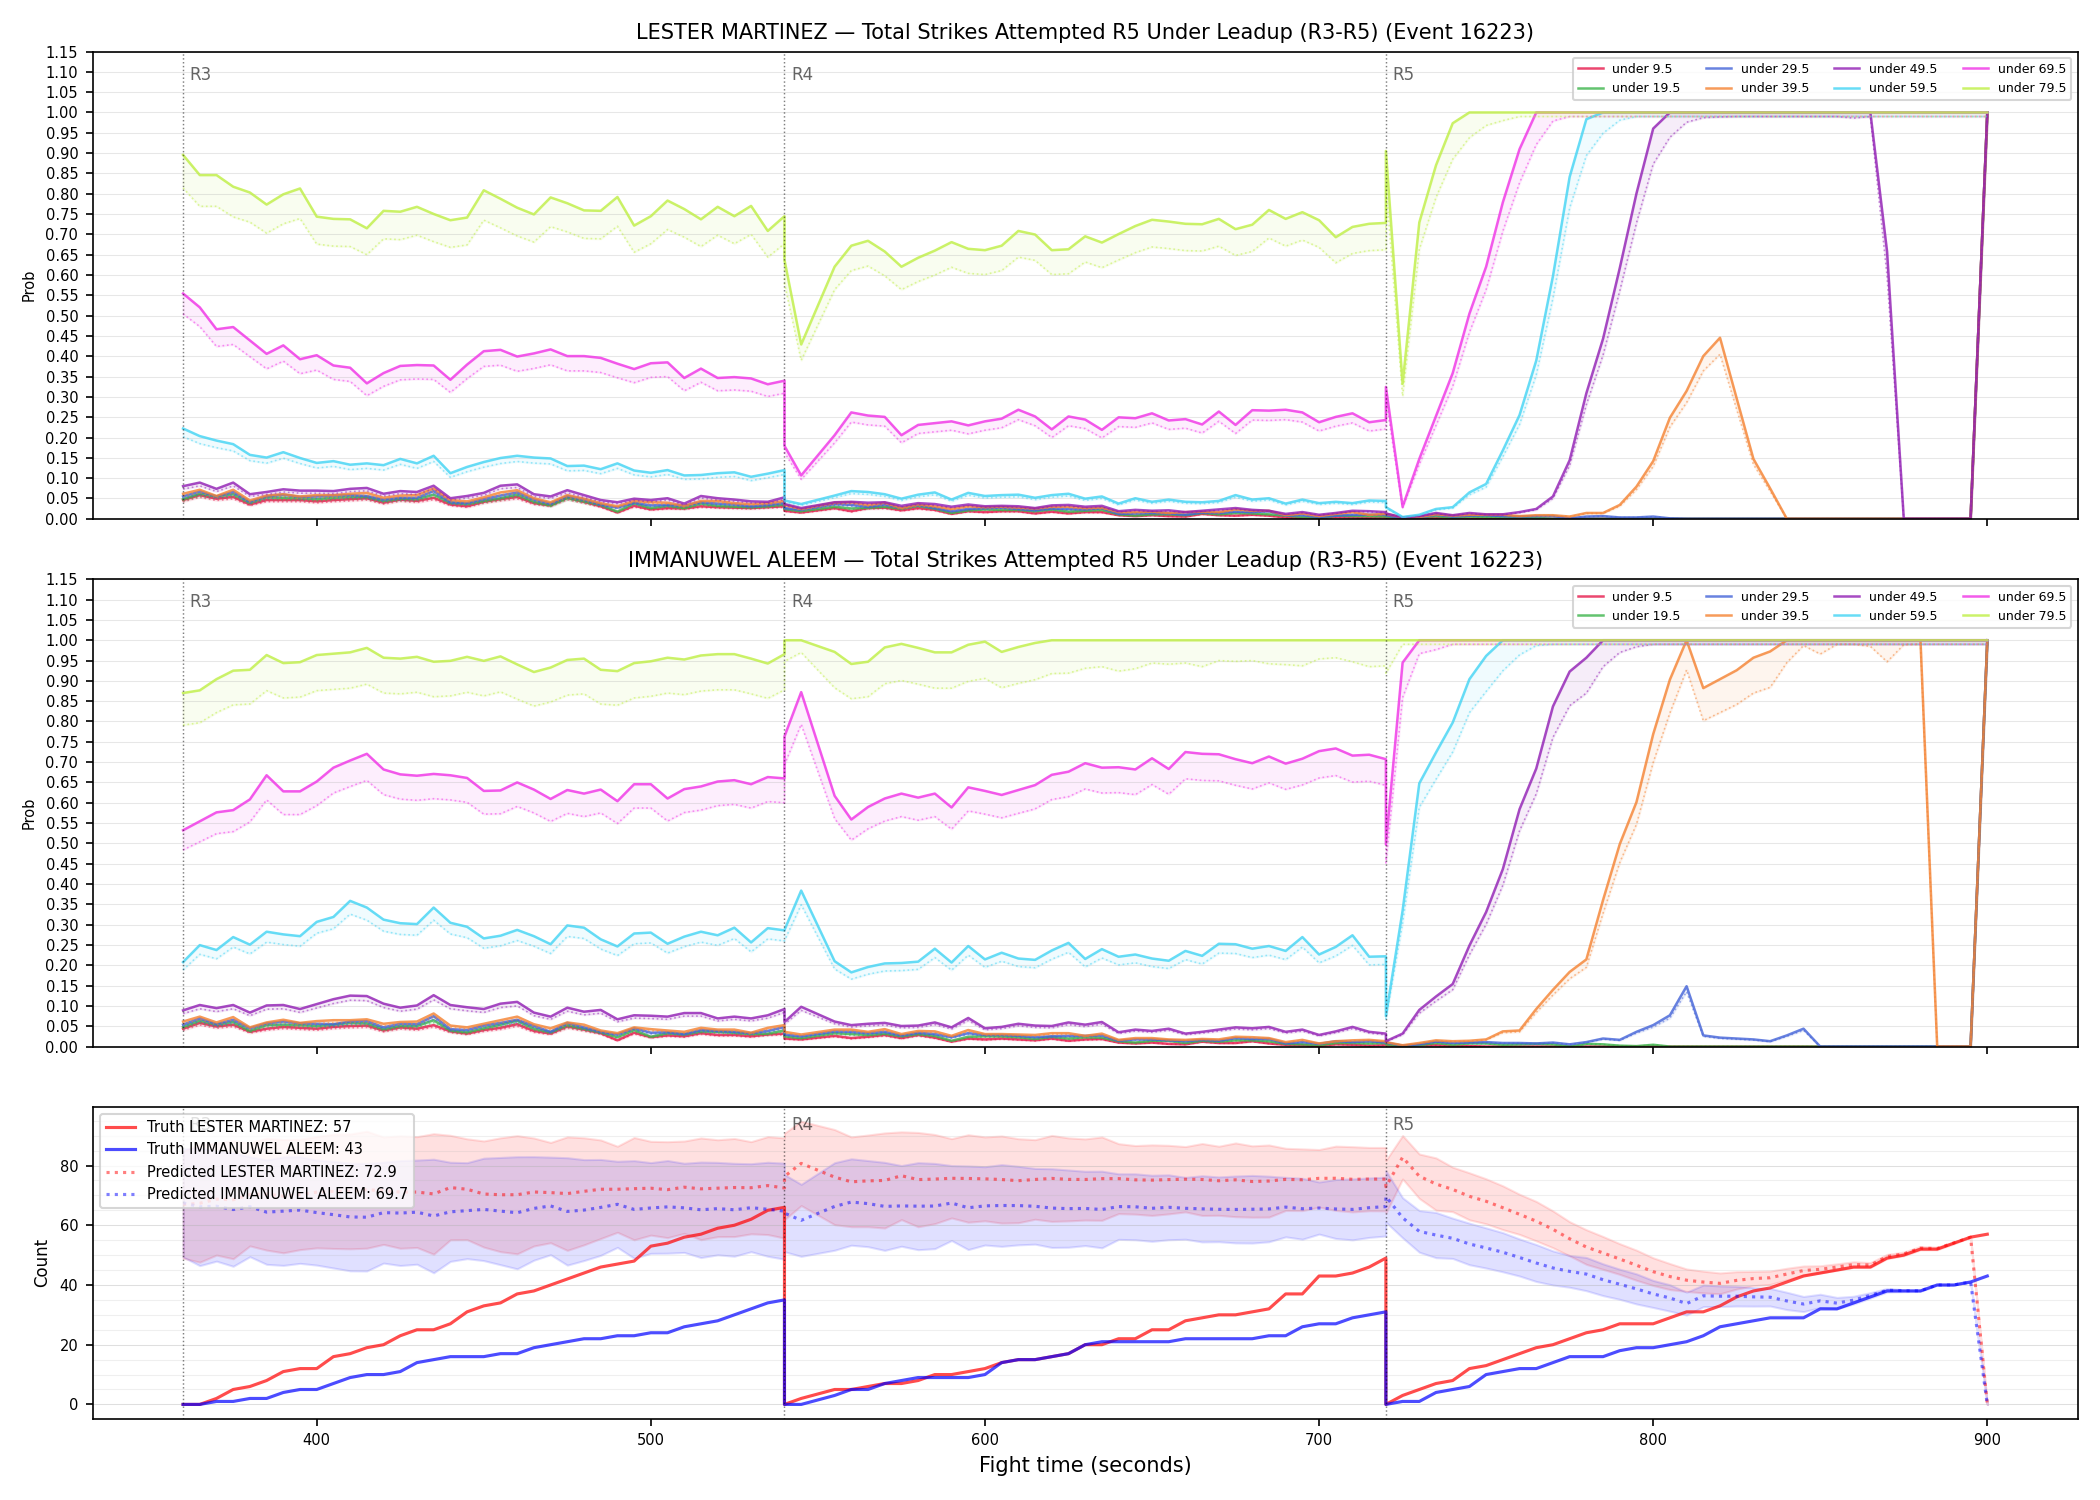Screen dimensions: 2100x1500
Task: Click the R3 round marker in Lester Martinez chart
Action: click(200, 74)
